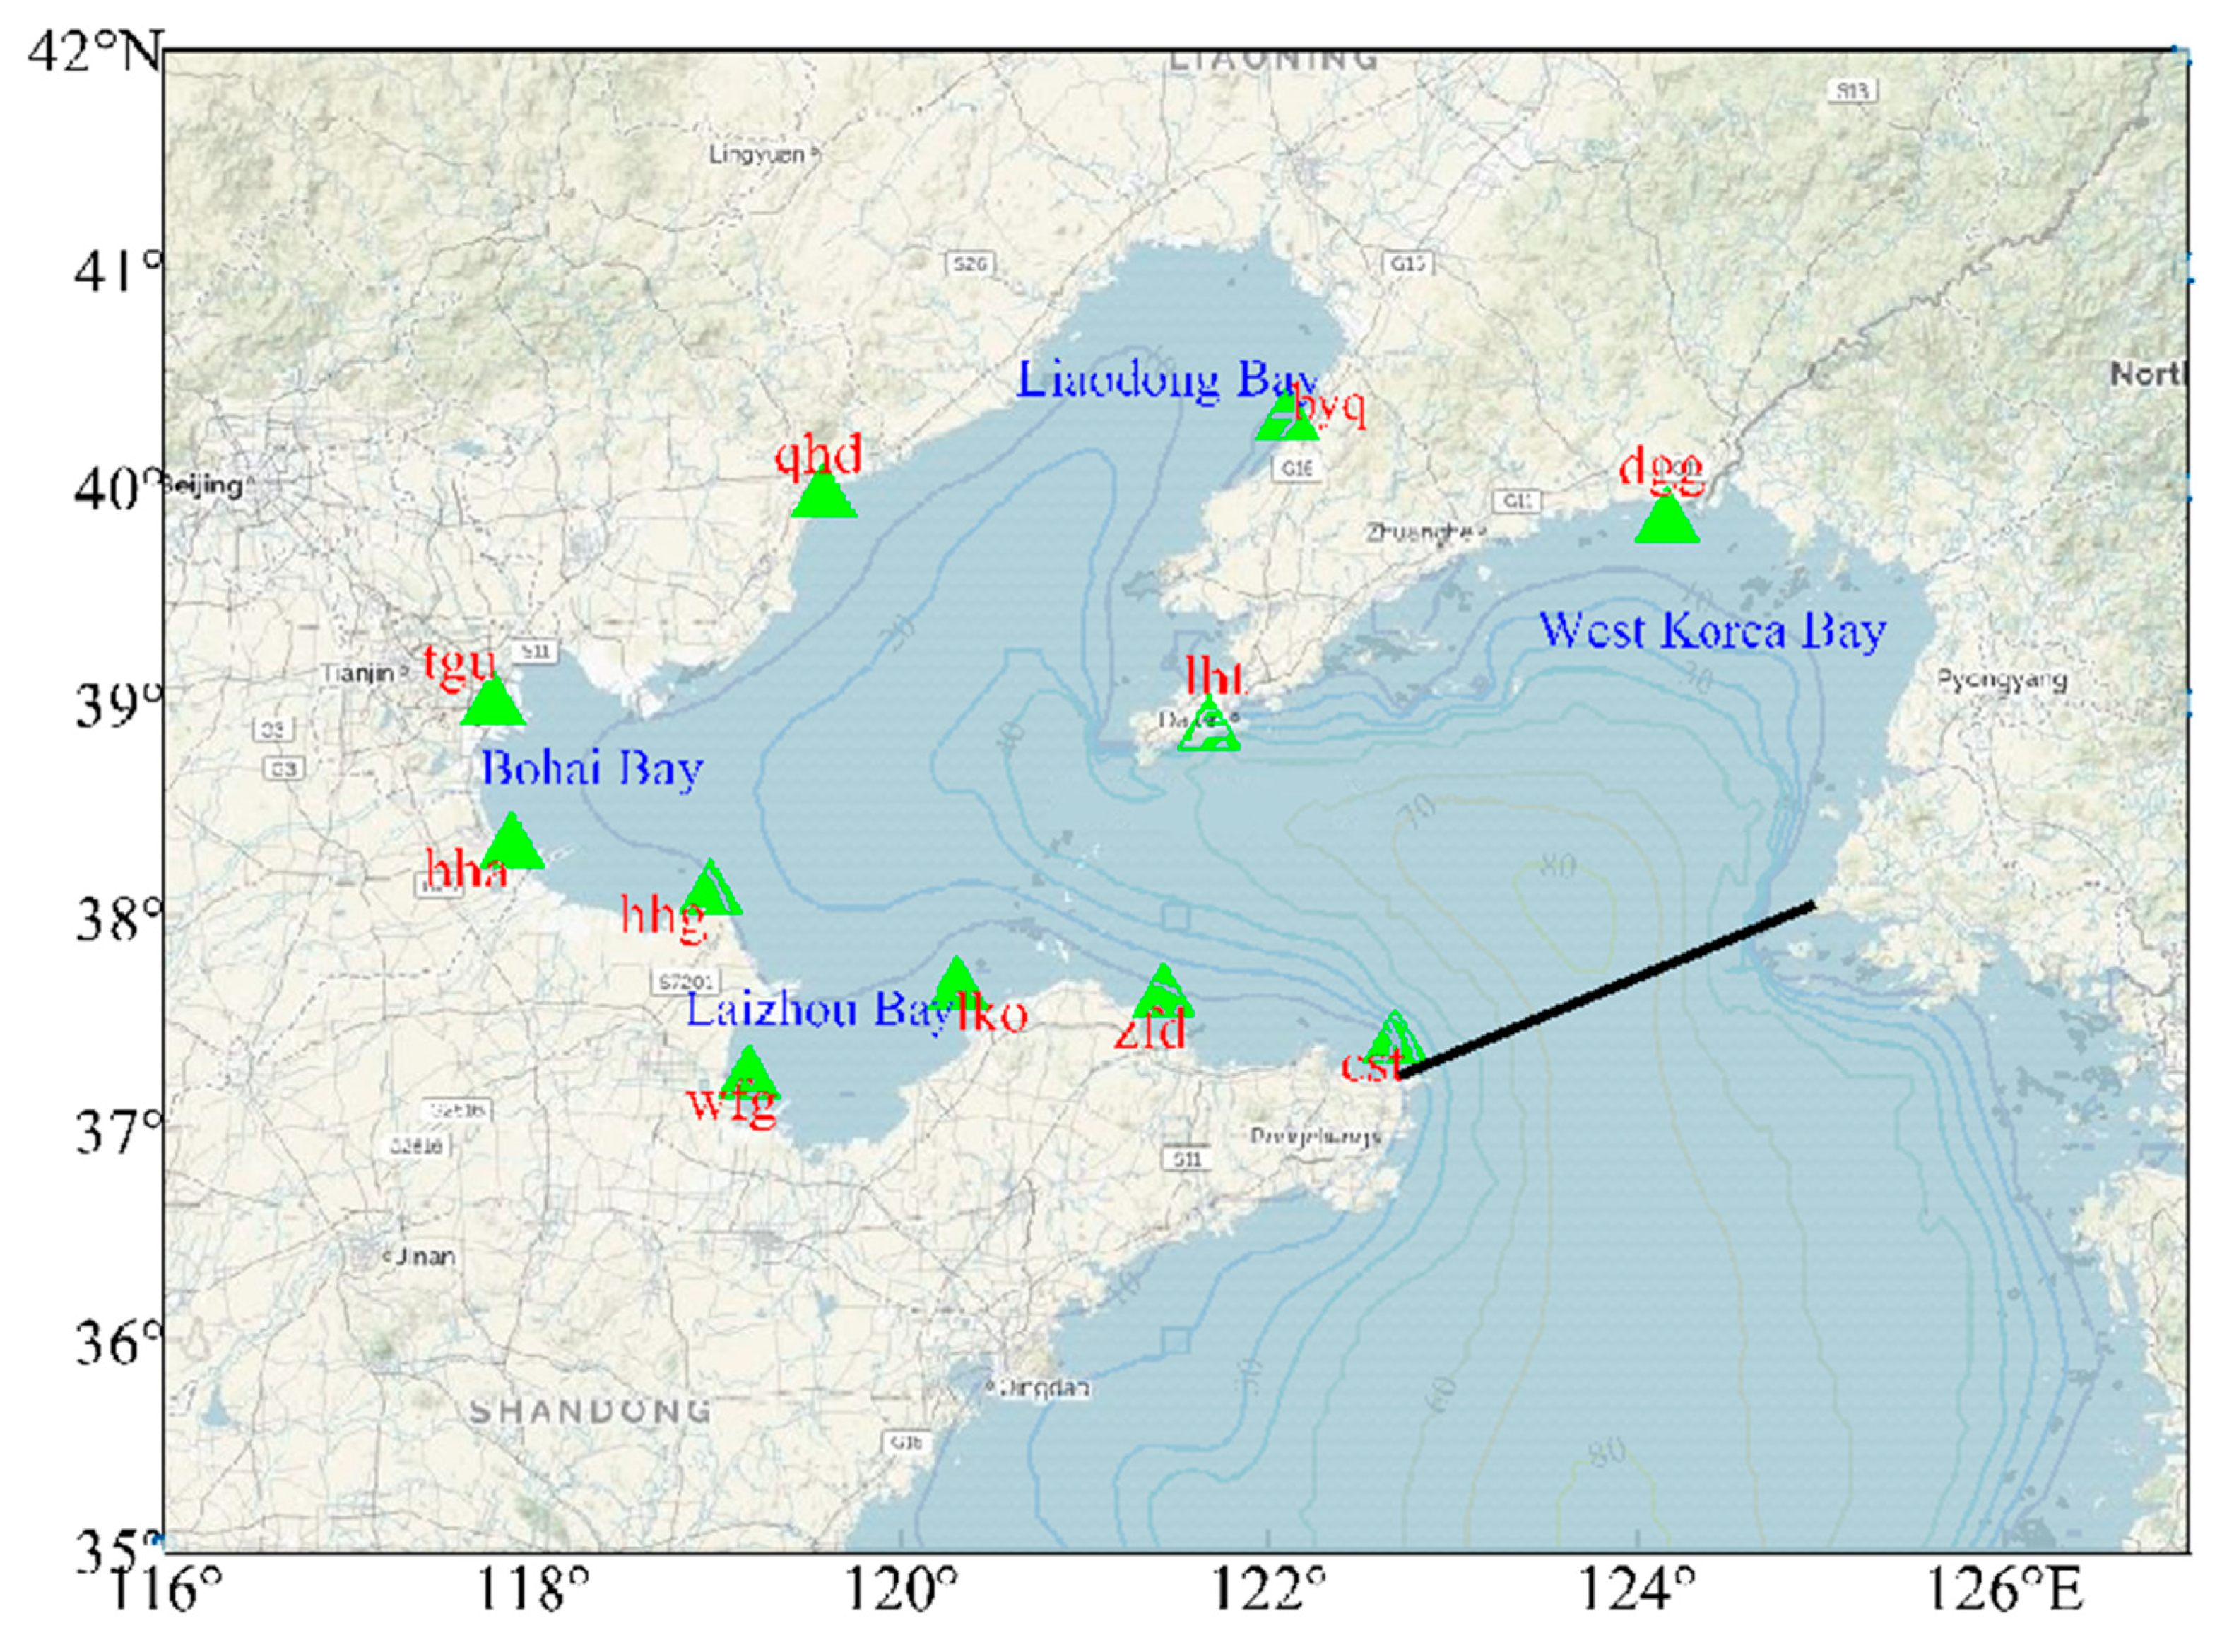
Task: Click the Beijing city label
Action: click(x=205, y=486)
